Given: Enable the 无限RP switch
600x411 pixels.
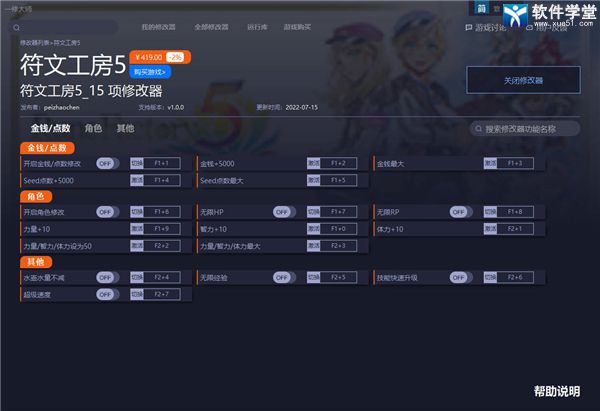Looking at the screenshot, I should [x=461, y=212].
